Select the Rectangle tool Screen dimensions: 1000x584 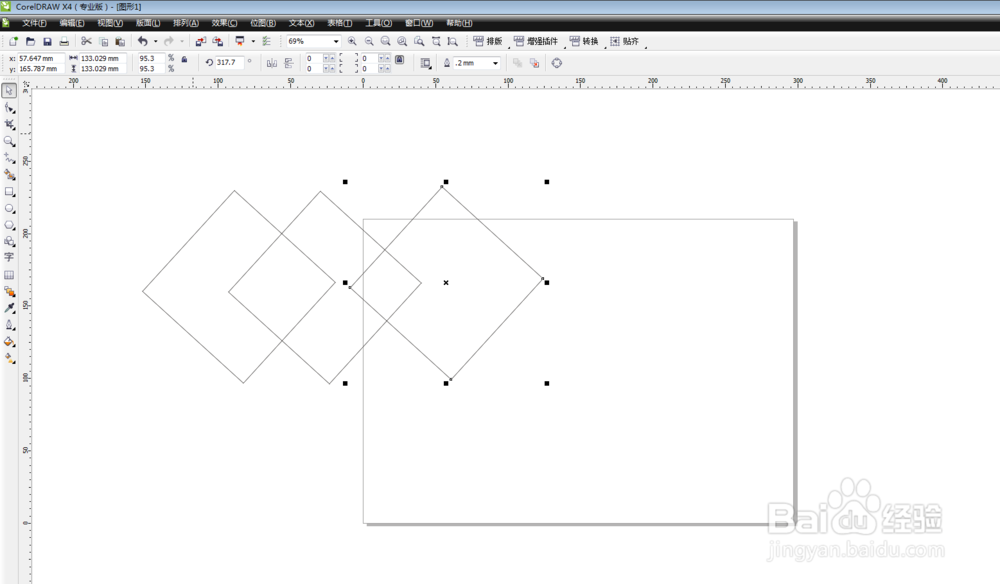tap(9, 192)
